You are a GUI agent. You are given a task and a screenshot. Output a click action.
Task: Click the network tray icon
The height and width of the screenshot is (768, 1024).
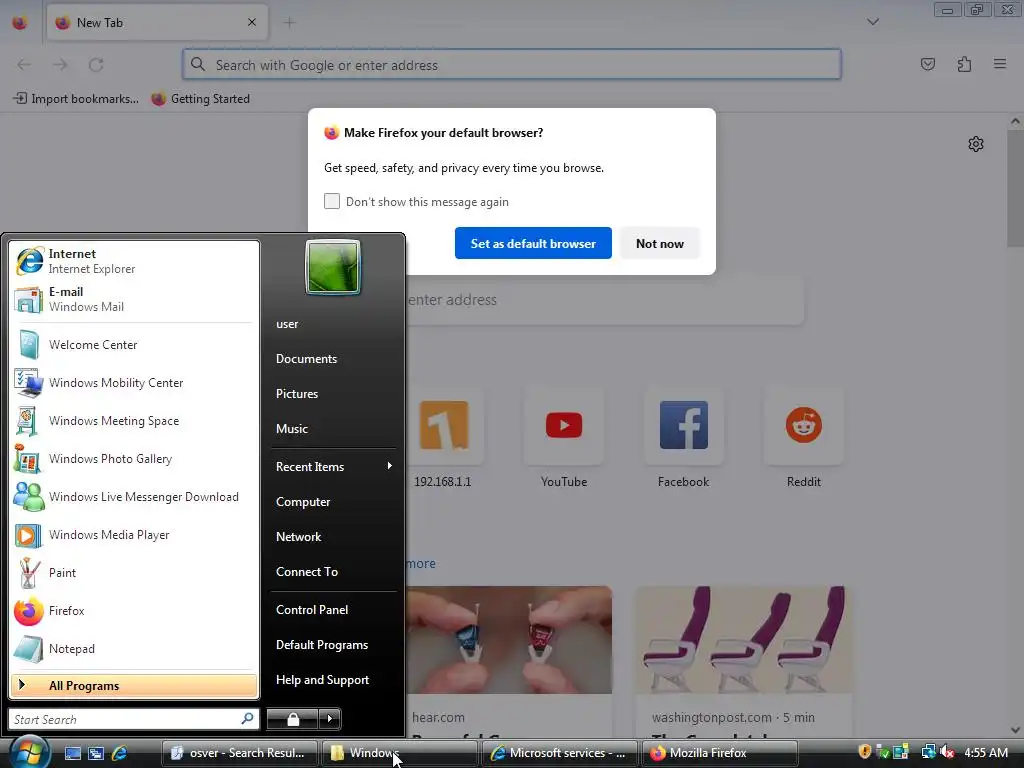[x=928, y=752]
